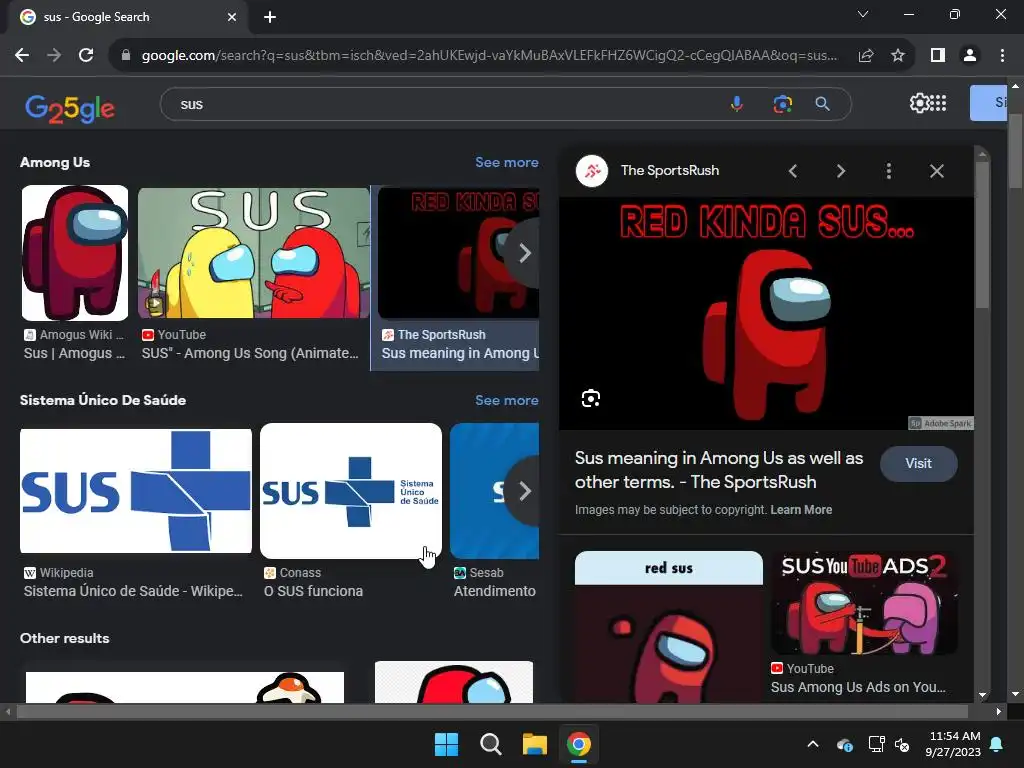This screenshot has height=768, width=1024.
Task: Open The SportsRush source in preview header
Action: [x=669, y=170]
